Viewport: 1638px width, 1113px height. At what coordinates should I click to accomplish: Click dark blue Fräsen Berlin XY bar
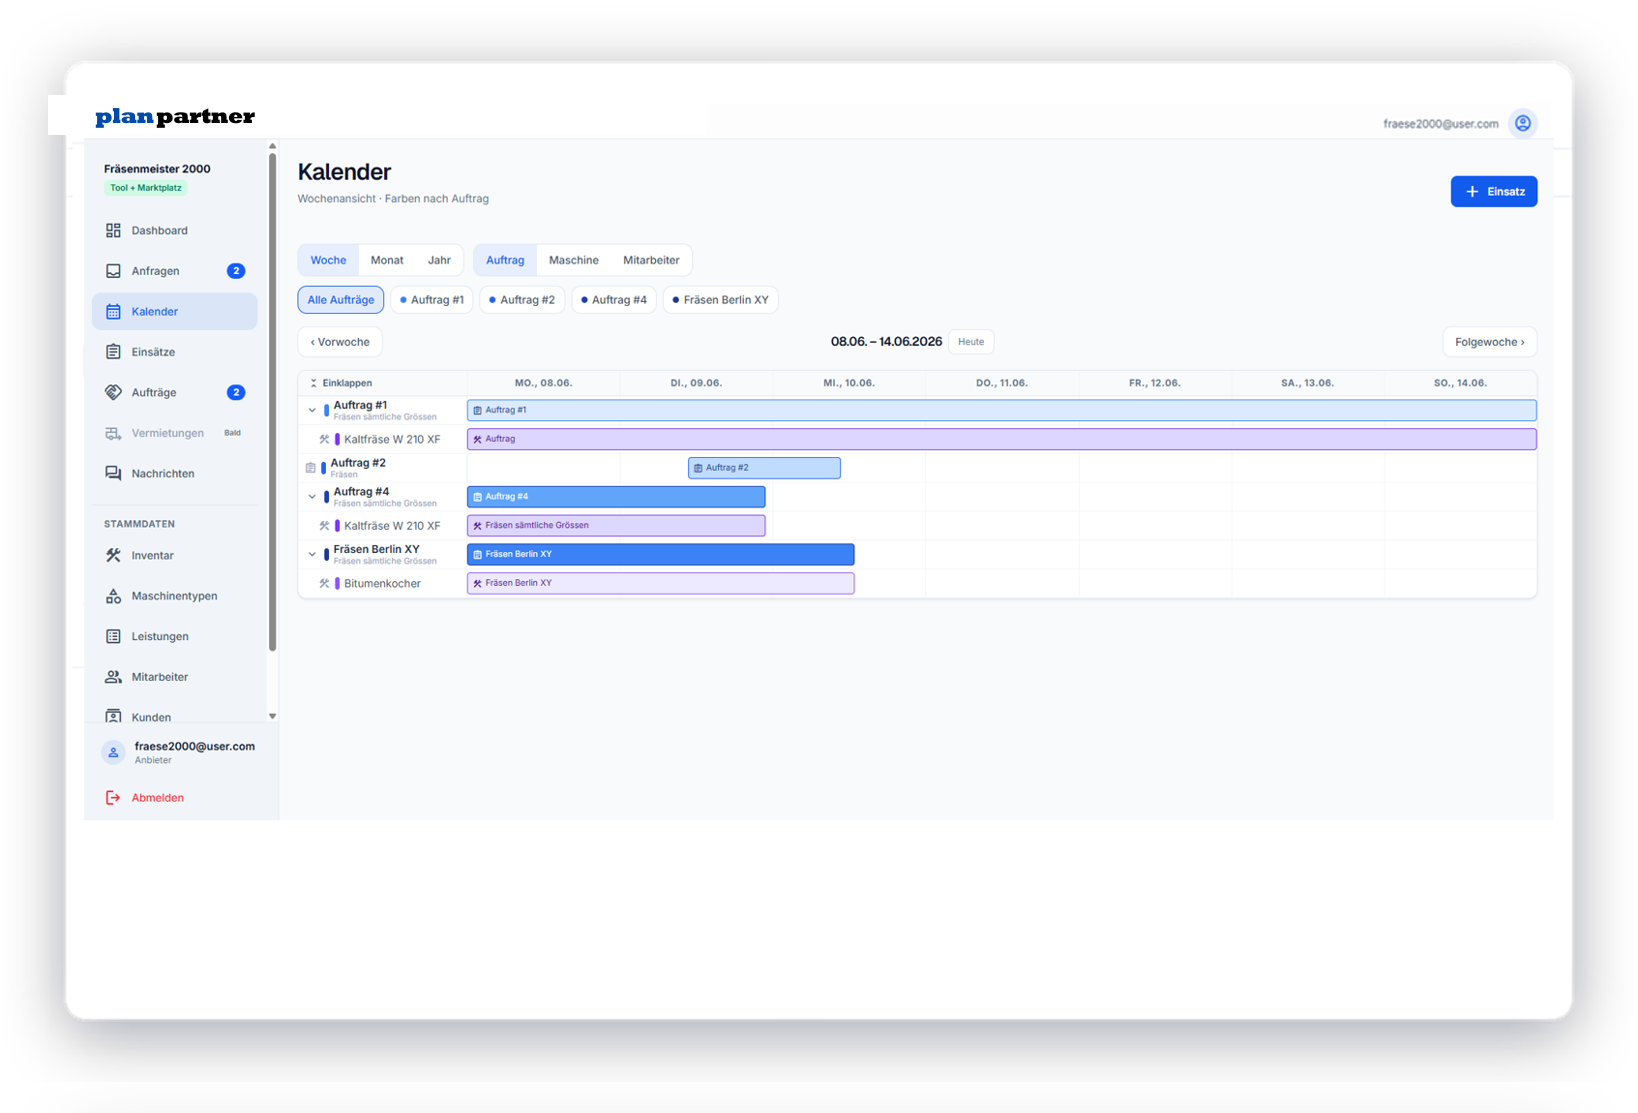(660, 554)
